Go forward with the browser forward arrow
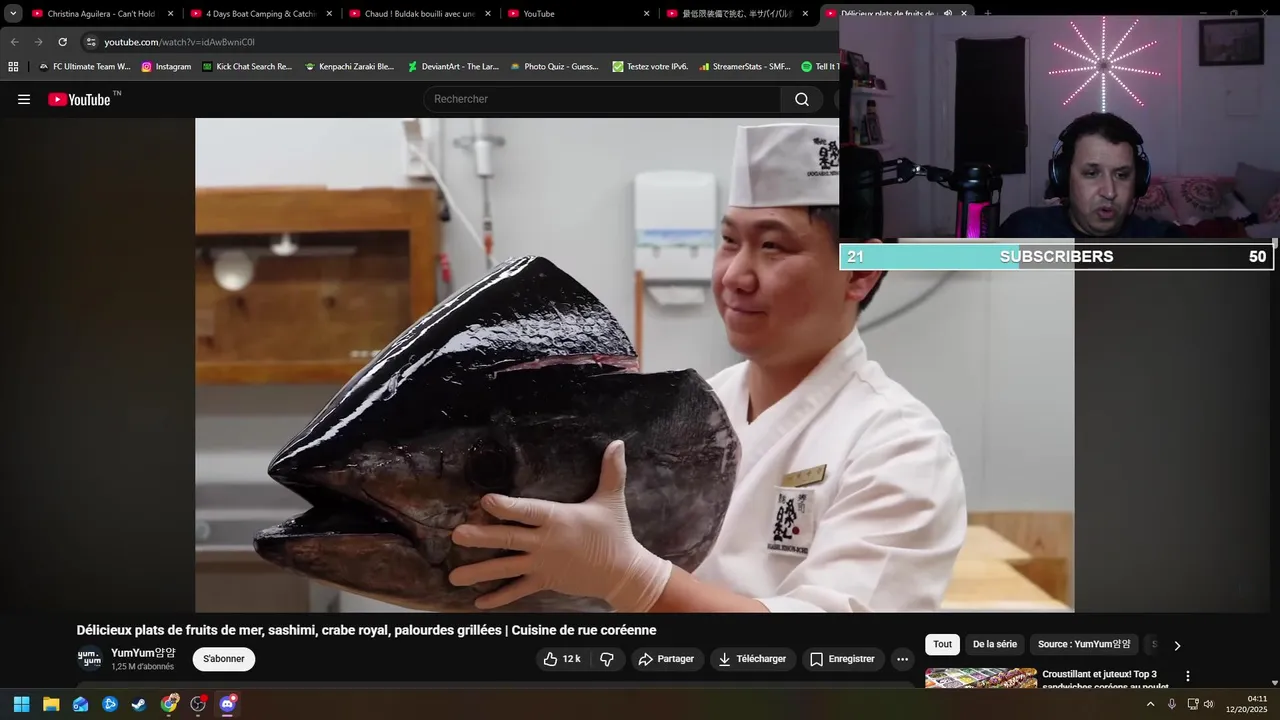This screenshot has height=720, width=1280. (38, 42)
